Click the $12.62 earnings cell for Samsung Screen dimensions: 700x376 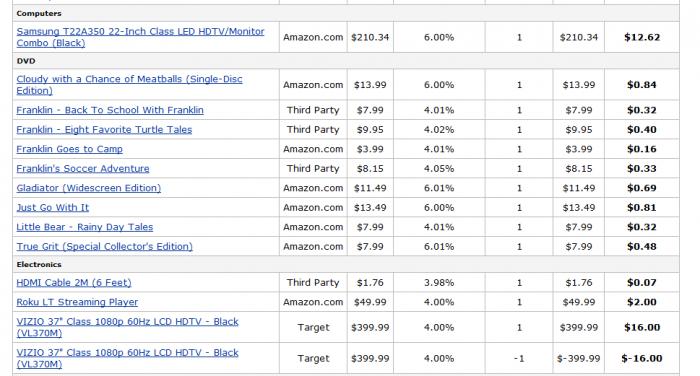[x=642, y=37]
